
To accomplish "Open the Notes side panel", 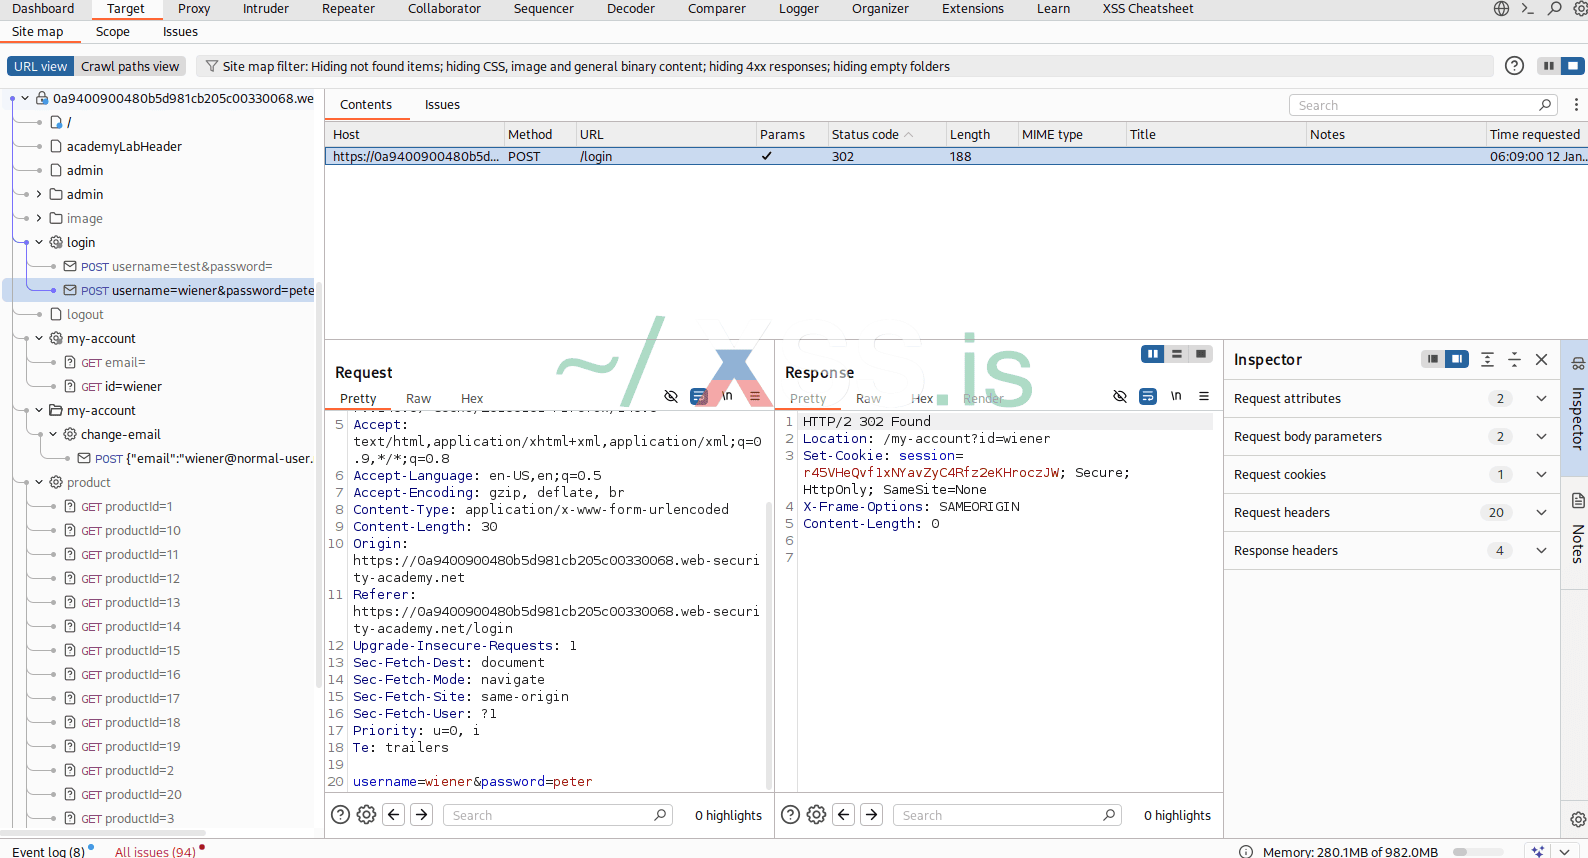I will [1577, 530].
